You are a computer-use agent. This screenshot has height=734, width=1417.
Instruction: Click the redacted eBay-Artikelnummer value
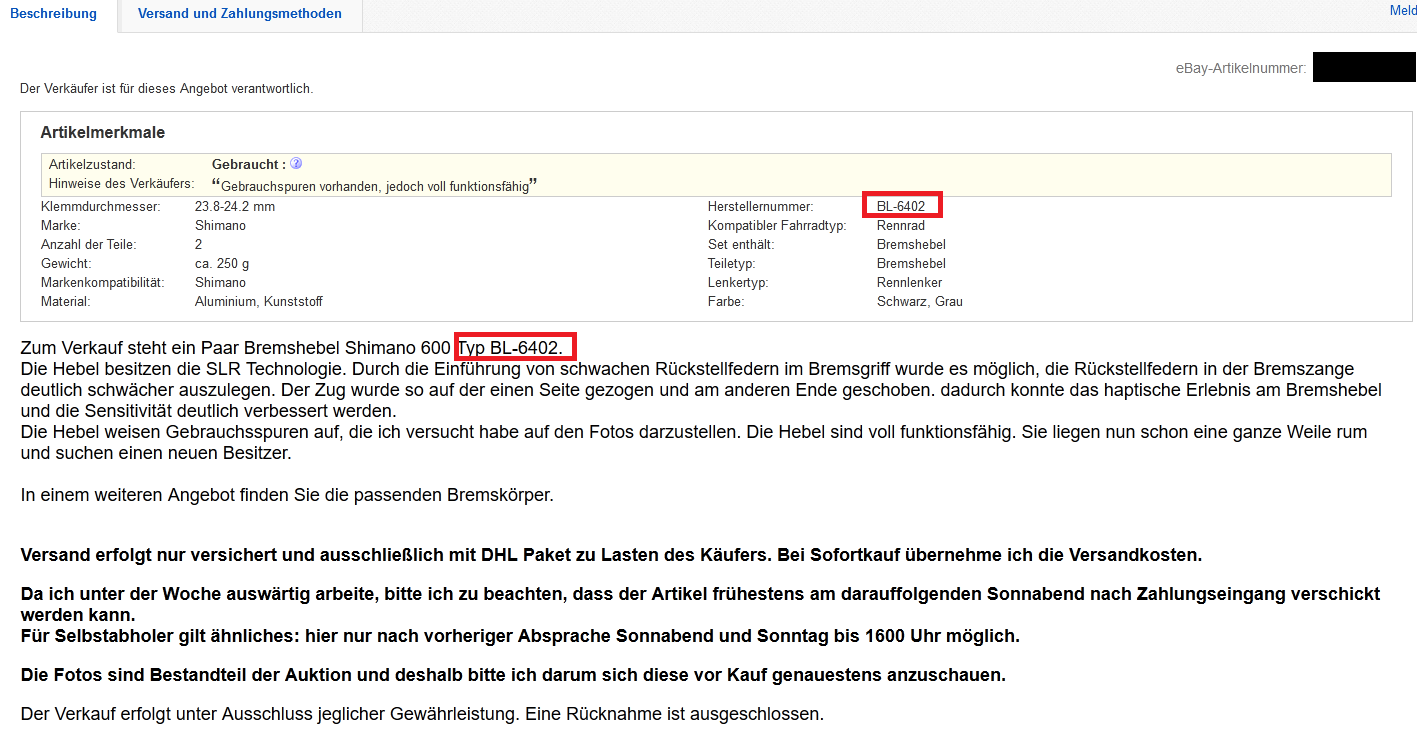(x=1363, y=68)
